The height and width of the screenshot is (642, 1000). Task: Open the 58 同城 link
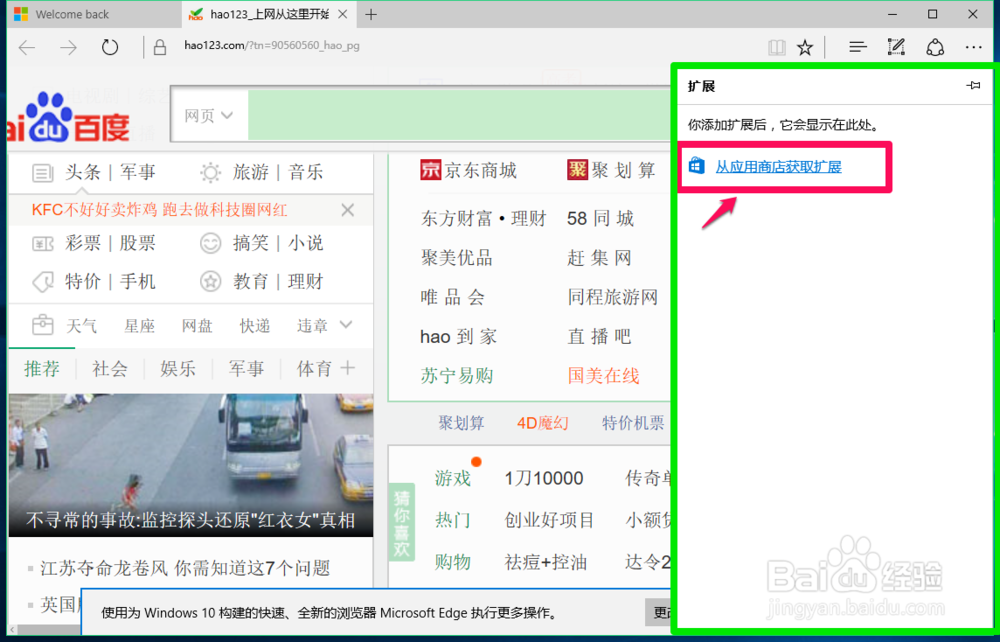click(x=600, y=219)
